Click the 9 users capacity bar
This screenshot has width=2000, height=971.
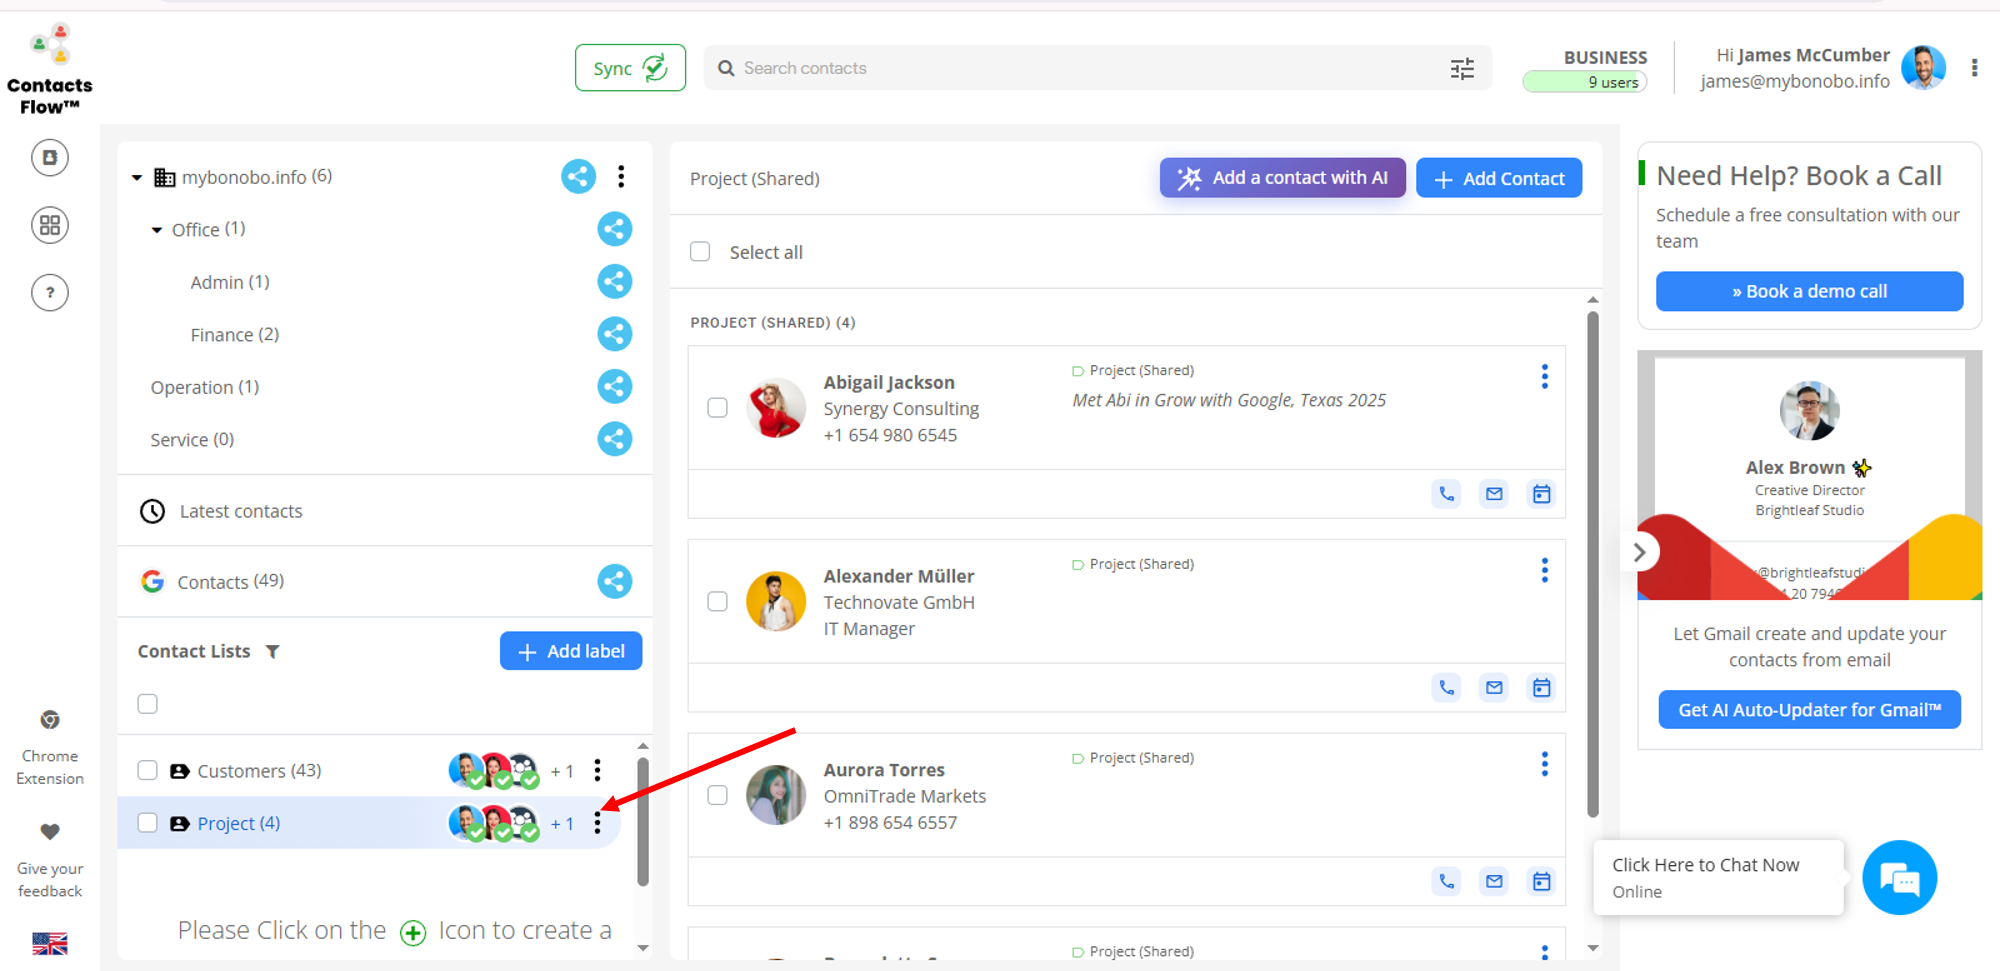coord(1585,82)
